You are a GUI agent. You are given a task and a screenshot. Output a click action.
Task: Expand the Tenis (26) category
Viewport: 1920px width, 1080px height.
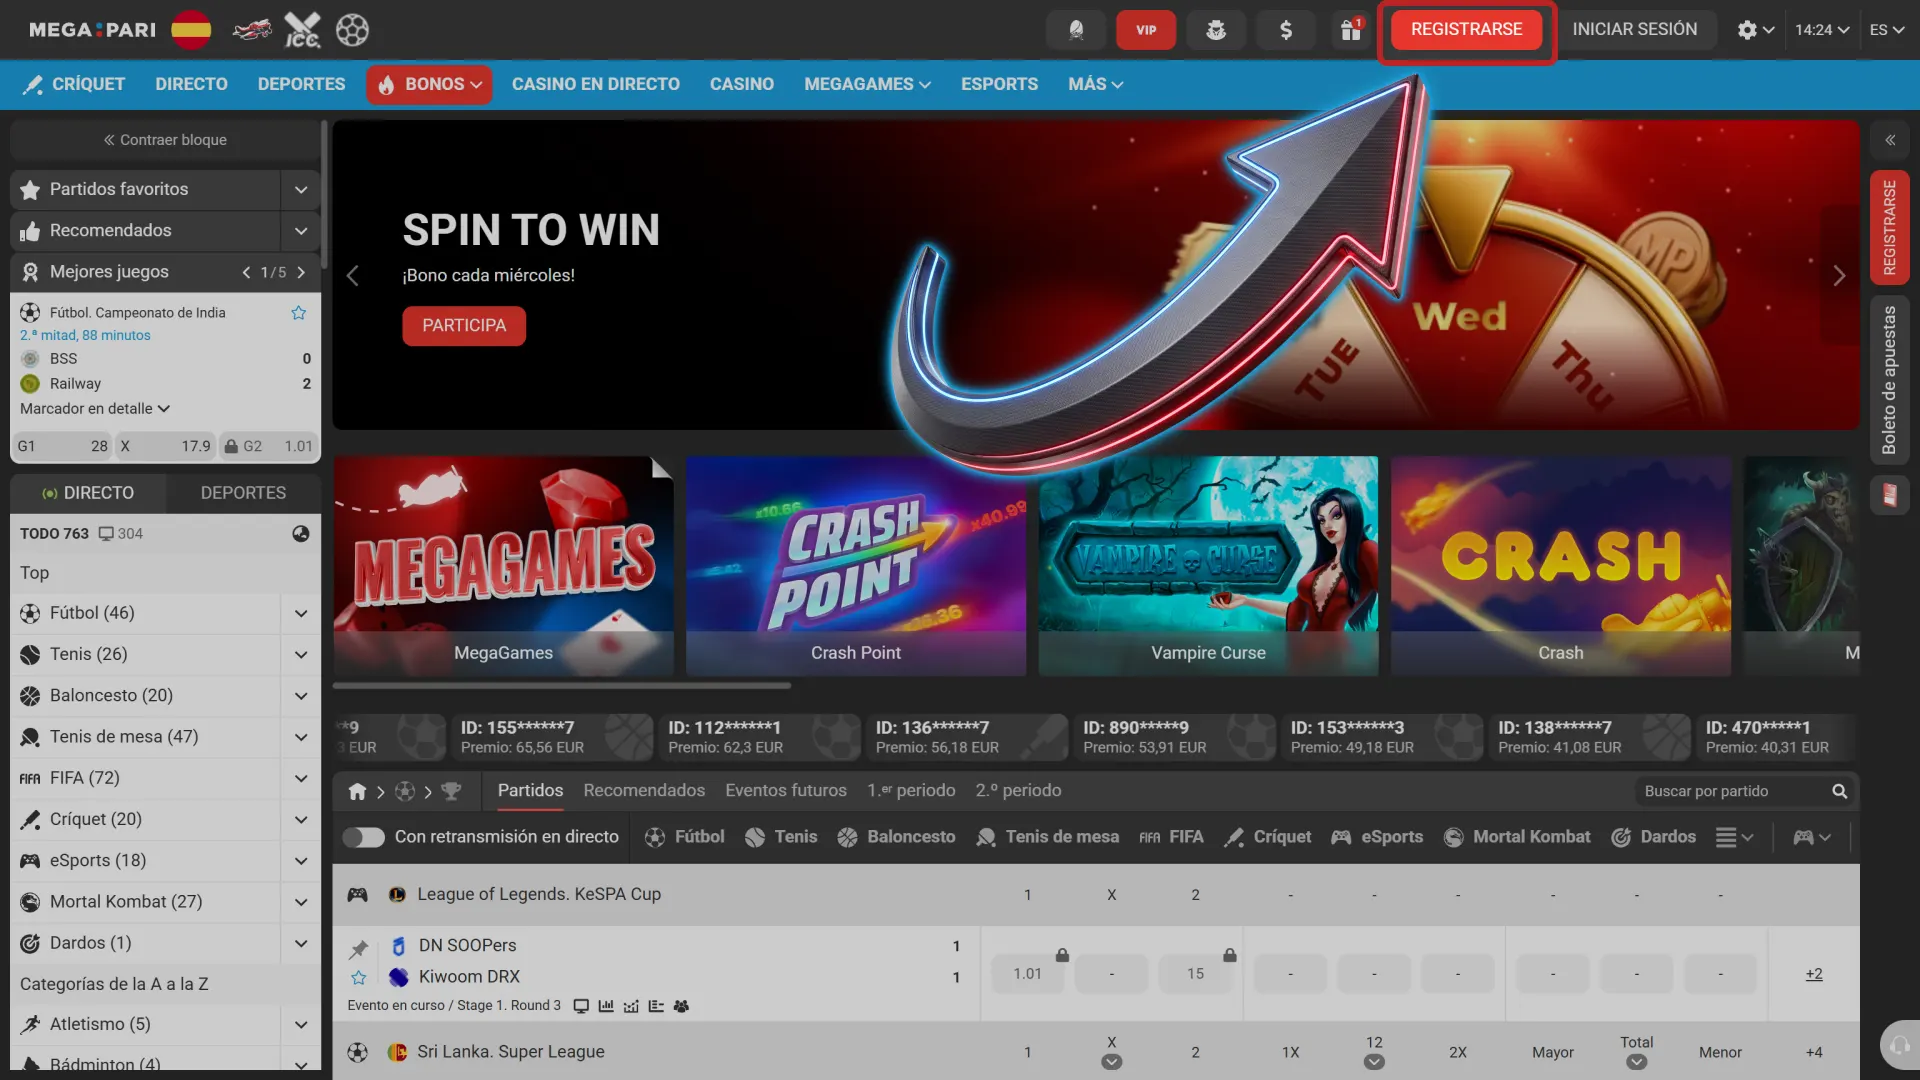point(301,655)
